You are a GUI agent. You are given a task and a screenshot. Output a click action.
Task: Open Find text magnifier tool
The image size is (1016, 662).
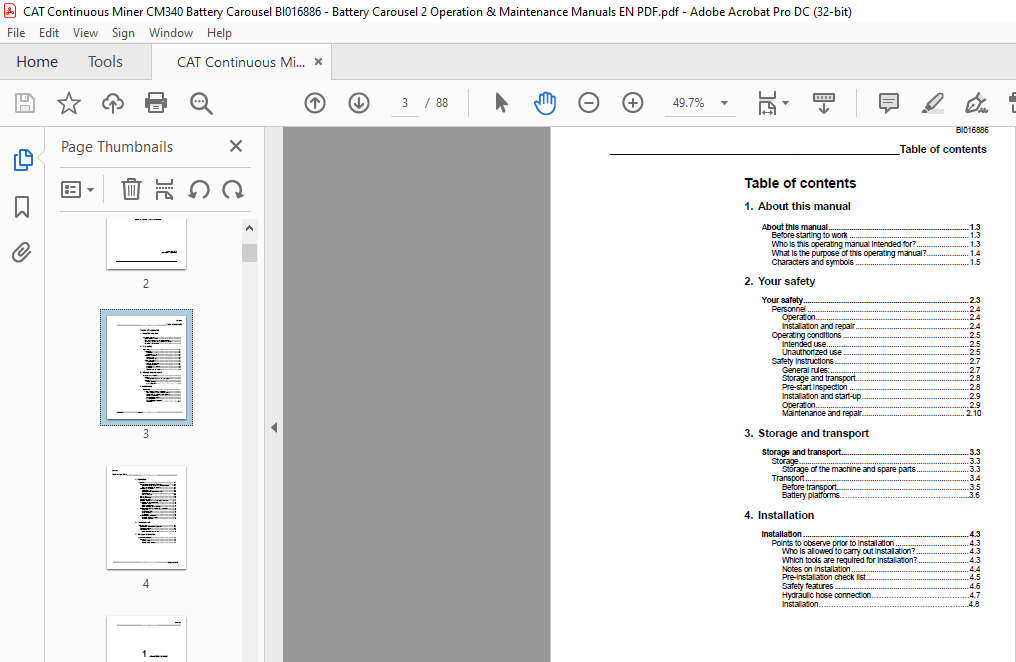click(201, 103)
